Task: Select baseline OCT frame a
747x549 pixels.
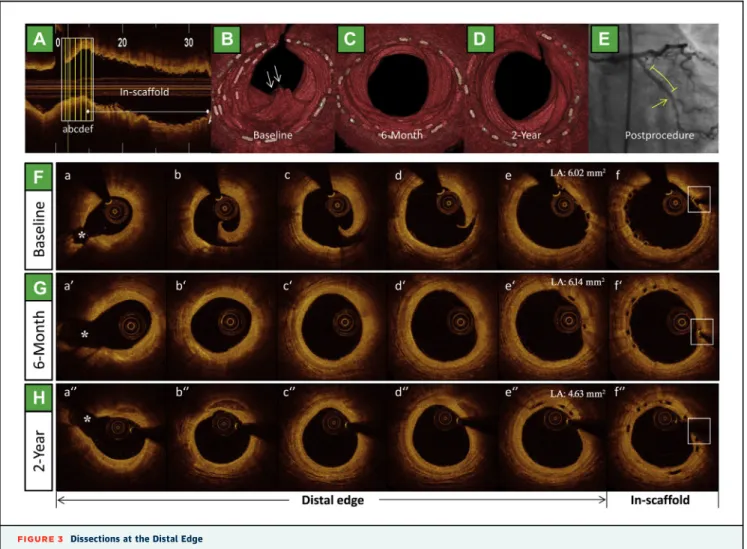Action: pos(111,216)
